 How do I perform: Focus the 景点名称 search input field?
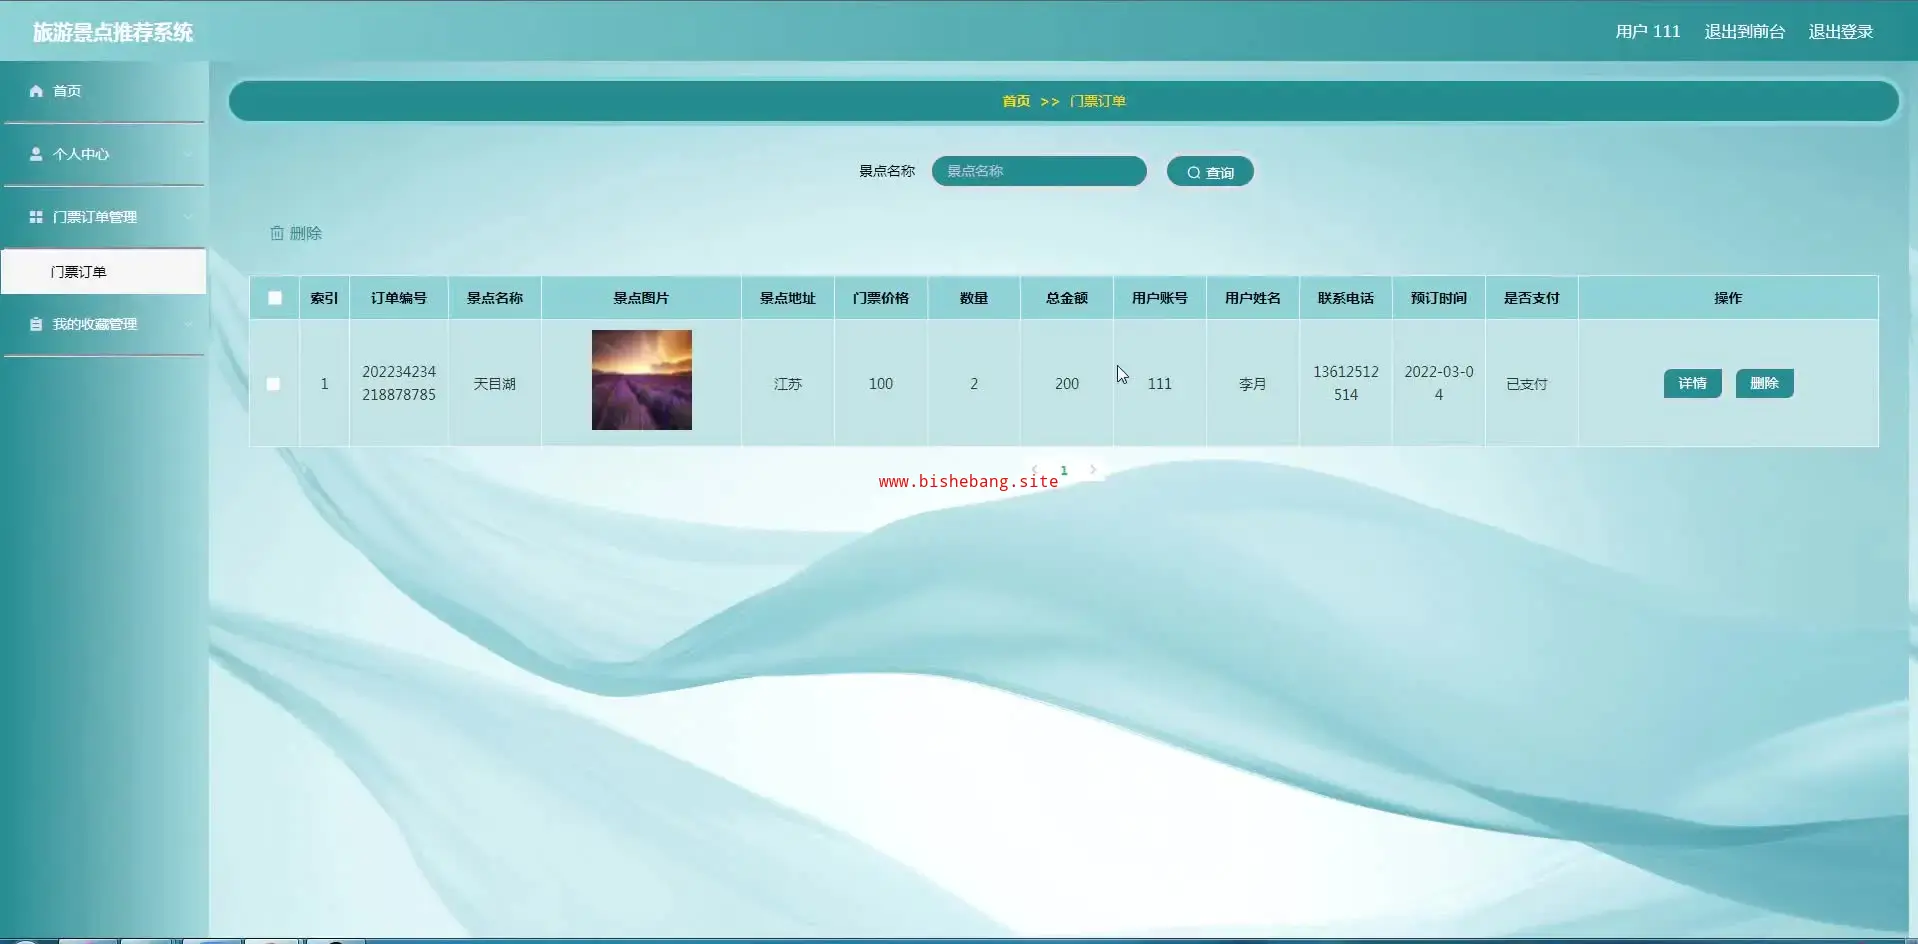[1039, 171]
